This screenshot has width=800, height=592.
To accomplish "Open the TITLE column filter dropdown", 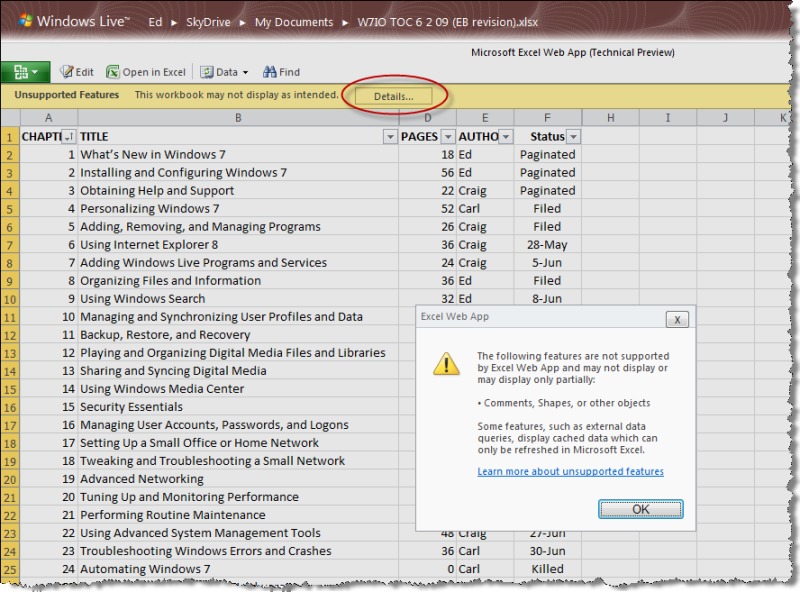I will click(390, 137).
